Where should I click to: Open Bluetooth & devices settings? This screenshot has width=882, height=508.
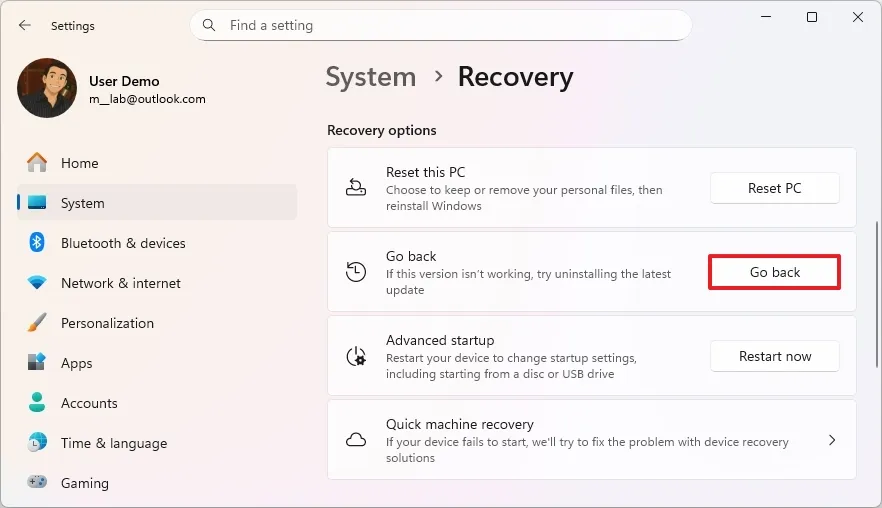157,242
